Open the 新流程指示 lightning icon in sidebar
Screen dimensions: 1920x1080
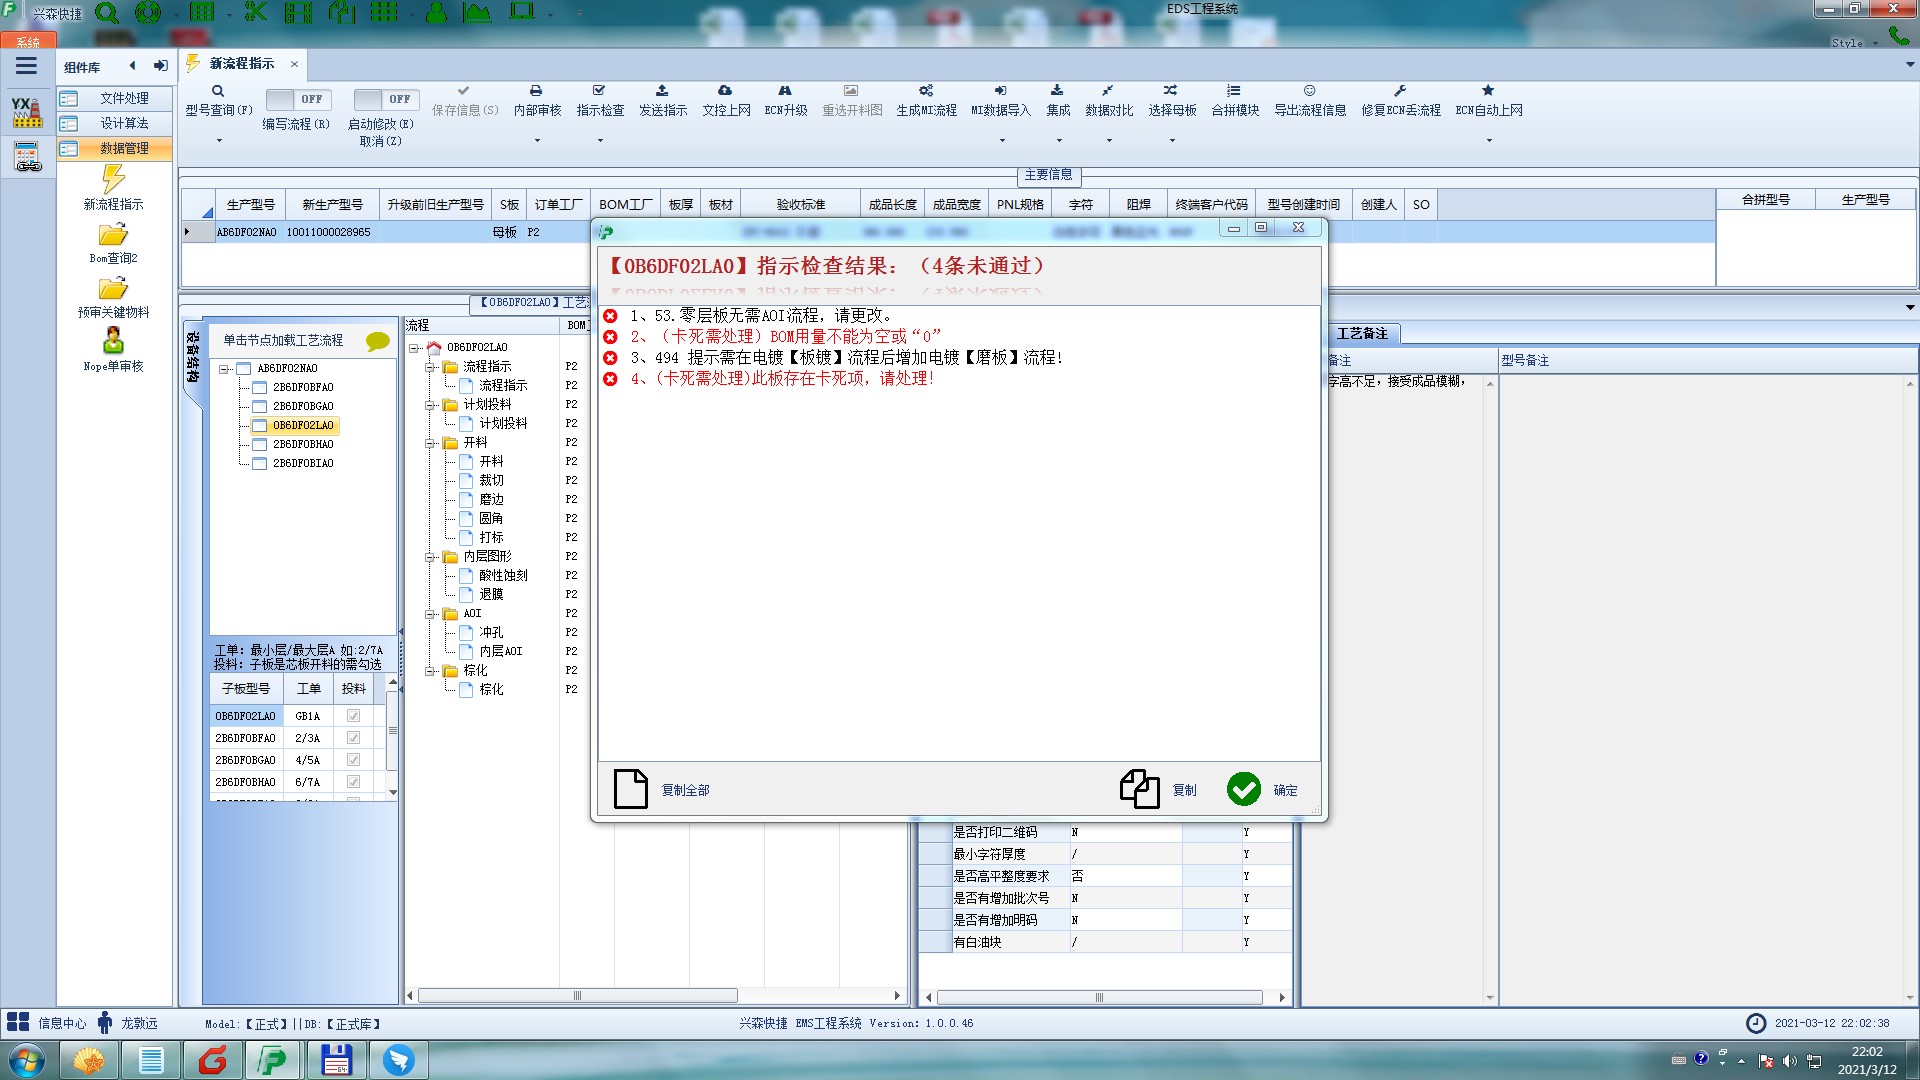113,180
